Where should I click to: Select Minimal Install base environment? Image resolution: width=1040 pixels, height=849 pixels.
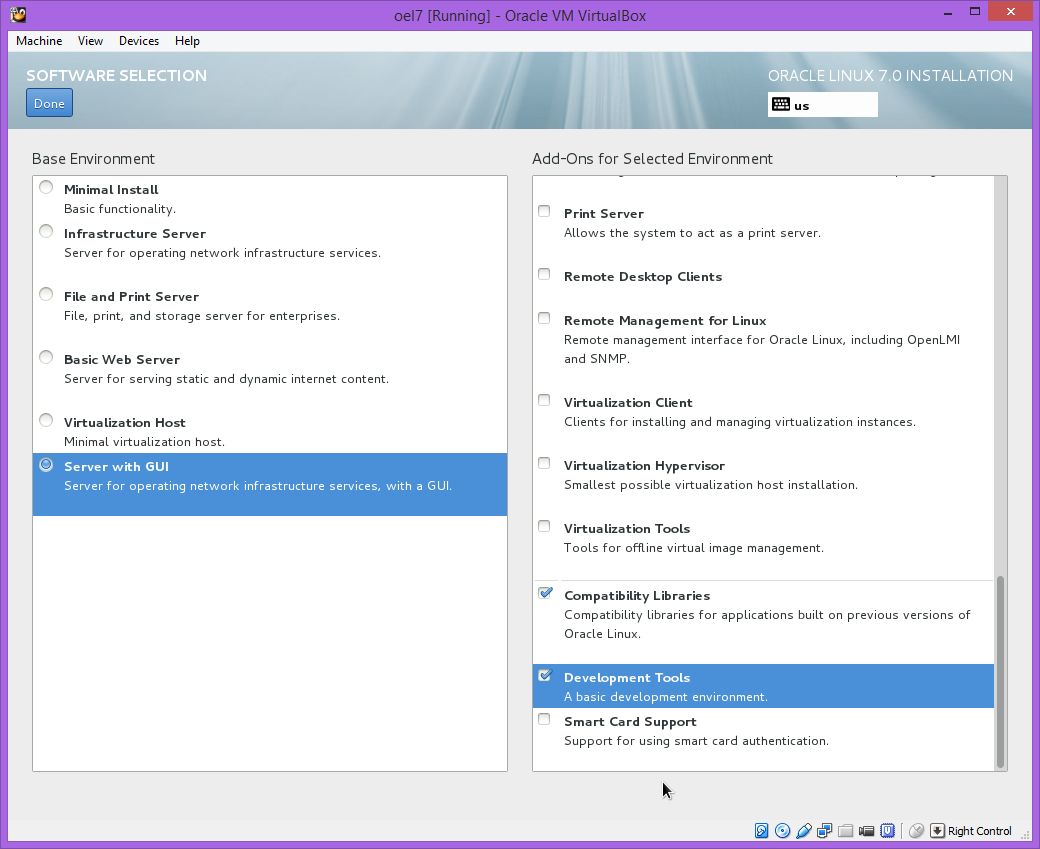click(46, 187)
